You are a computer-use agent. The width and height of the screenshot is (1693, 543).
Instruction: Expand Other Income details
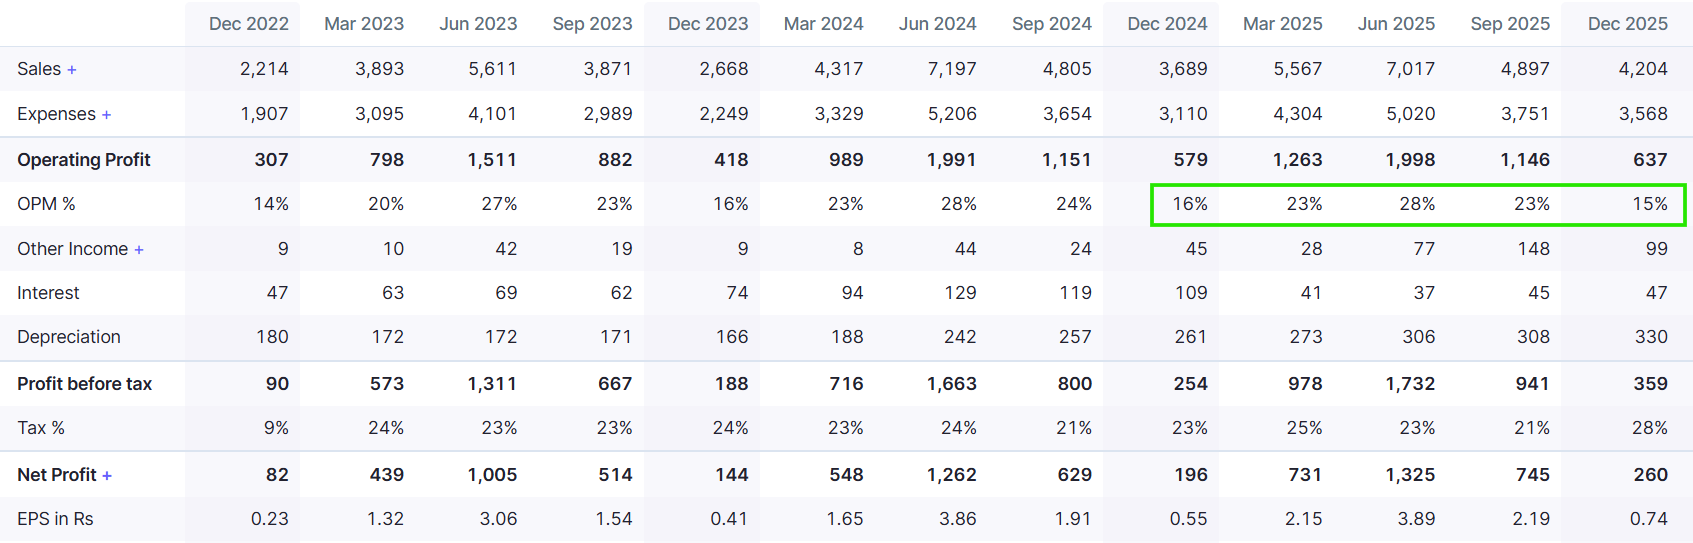139,250
